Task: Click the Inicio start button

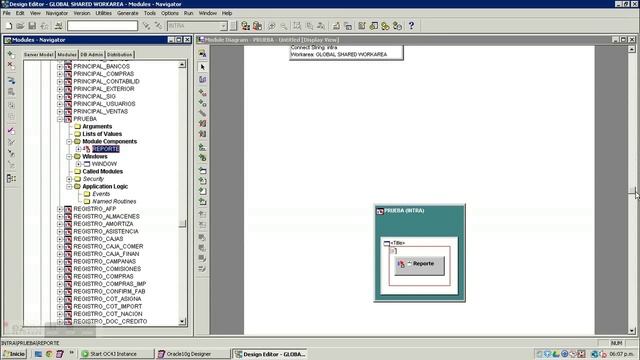Action: [x=14, y=354]
